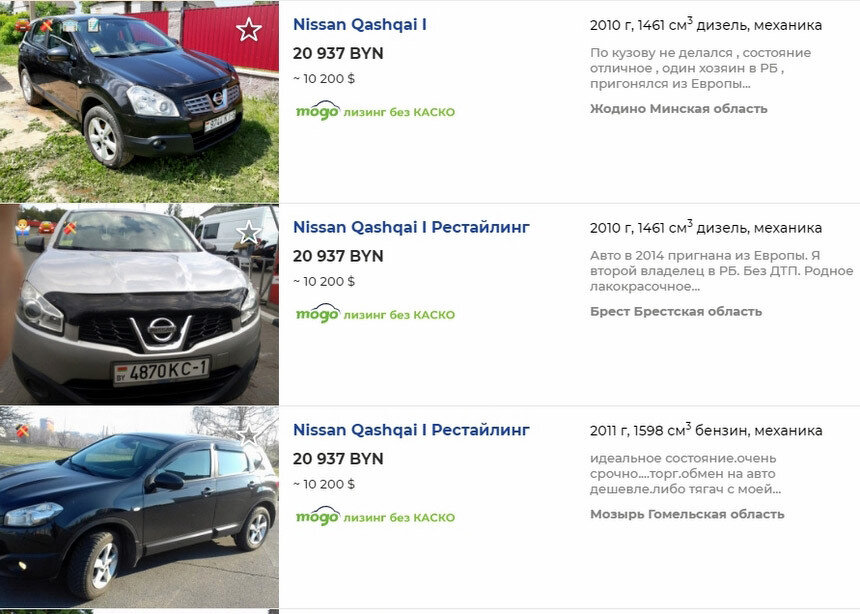Click description starting with идеальное состояние
This screenshot has width=860, height=614.
(x=686, y=474)
